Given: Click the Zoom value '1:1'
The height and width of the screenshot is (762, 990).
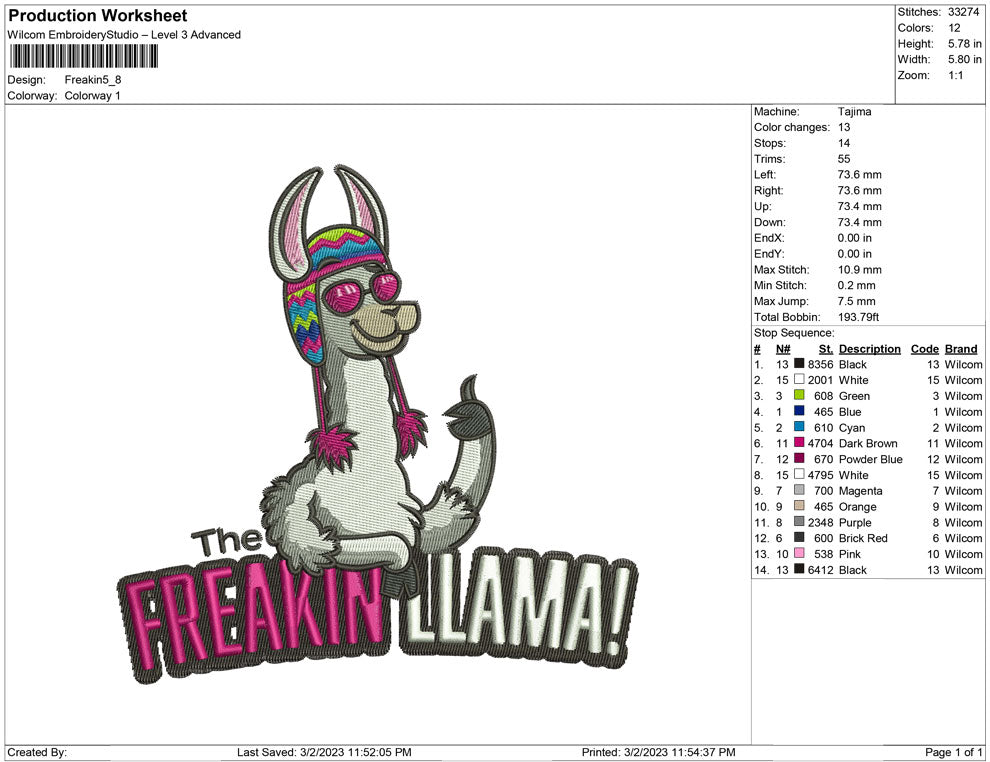Looking at the screenshot, I should [x=955, y=75].
